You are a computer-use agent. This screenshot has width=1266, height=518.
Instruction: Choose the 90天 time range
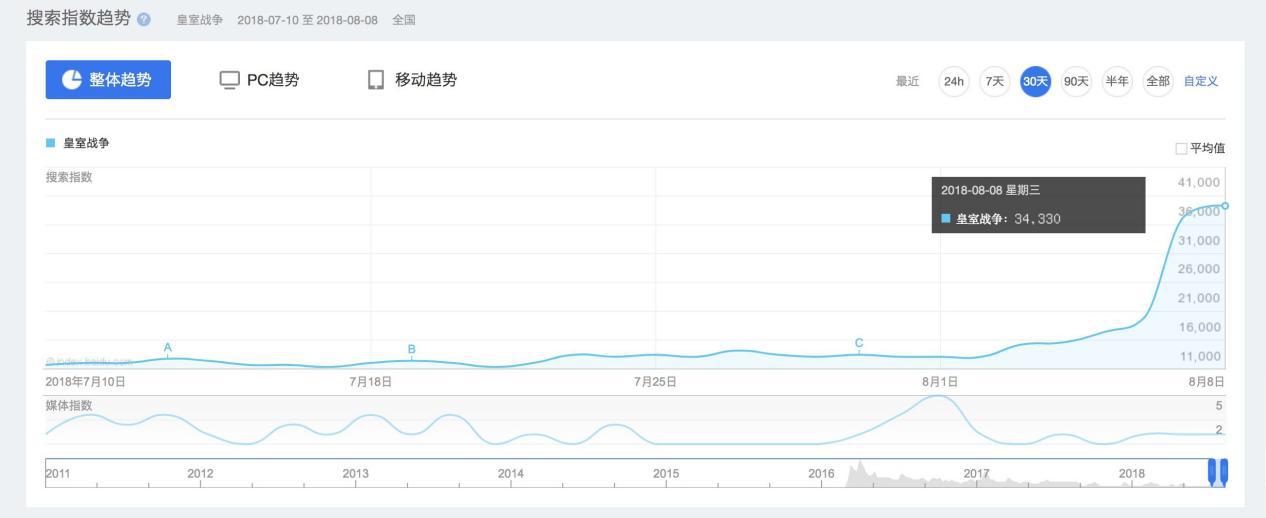[1076, 81]
